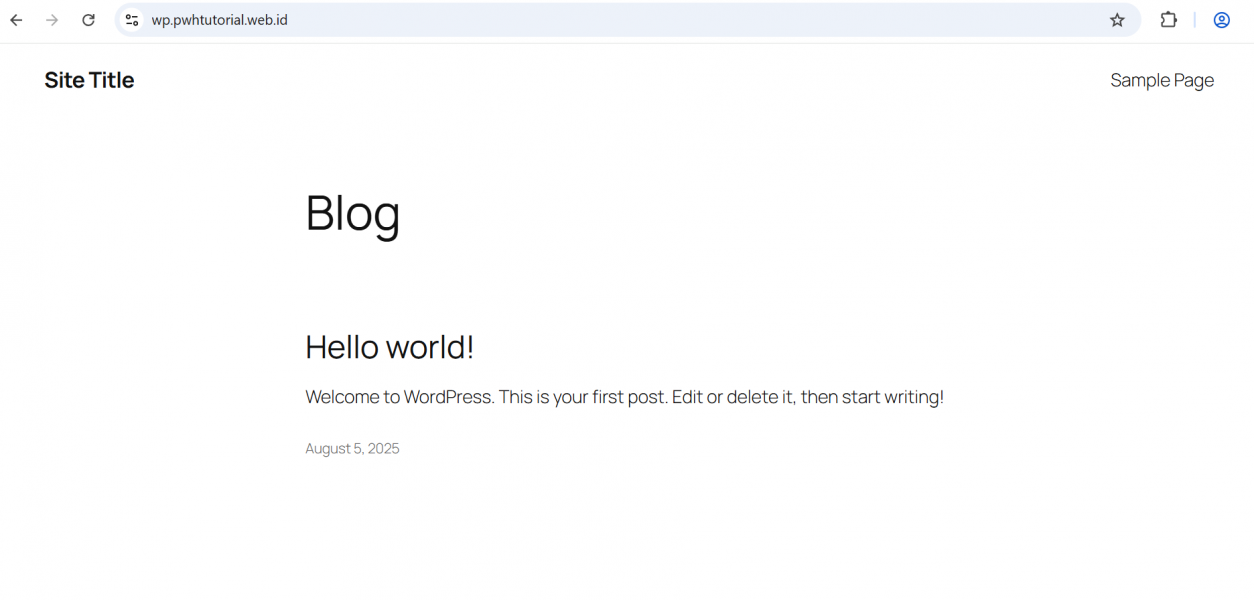
Task: Open the Site Title home link
Action: [x=89, y=80]
